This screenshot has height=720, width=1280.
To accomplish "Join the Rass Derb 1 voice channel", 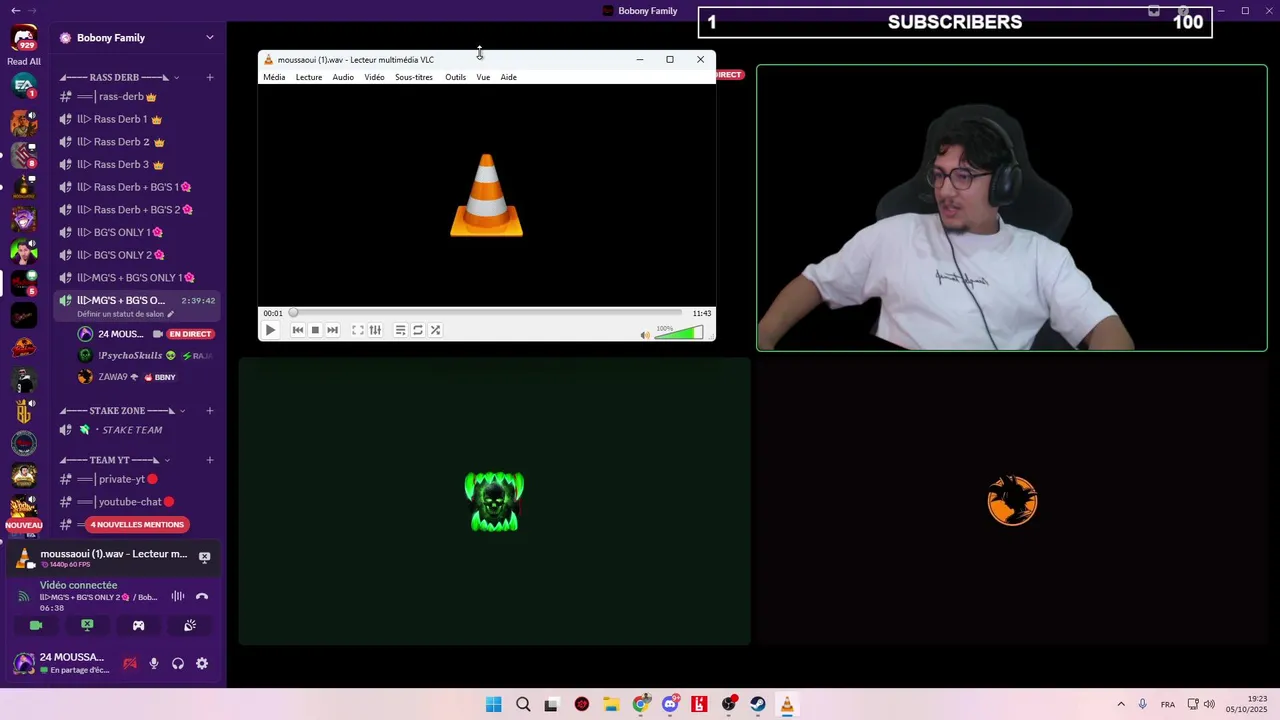I will point(136,119).
